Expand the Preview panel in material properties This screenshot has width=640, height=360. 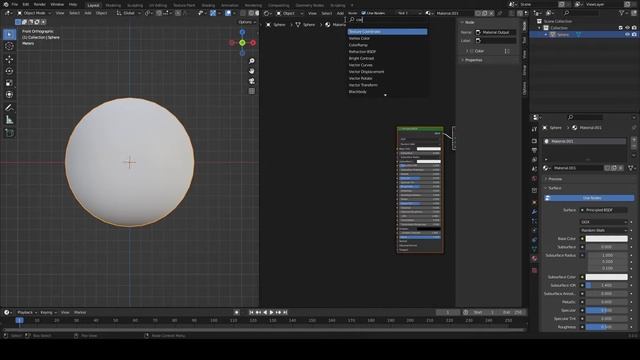point(554,179)
